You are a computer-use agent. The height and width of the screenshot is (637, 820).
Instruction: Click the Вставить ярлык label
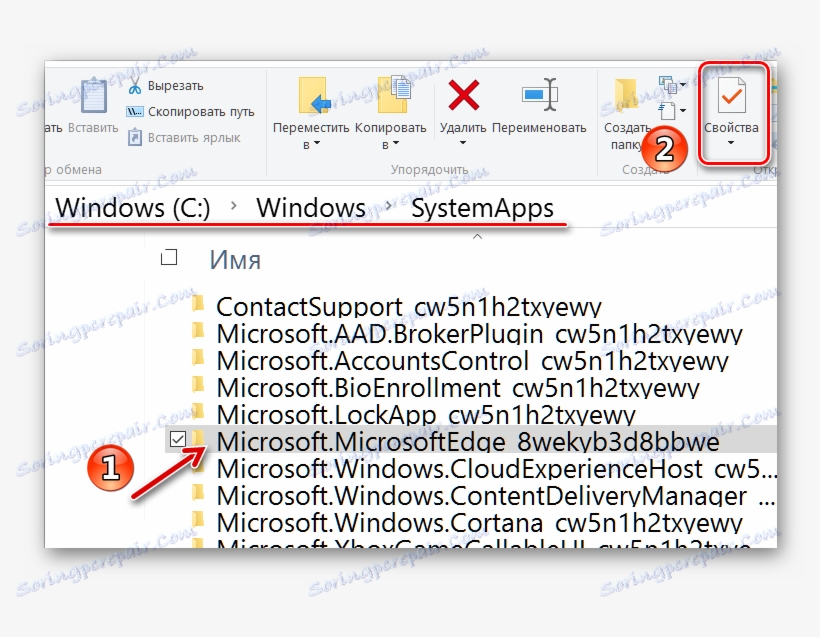(x=194, y=138)
